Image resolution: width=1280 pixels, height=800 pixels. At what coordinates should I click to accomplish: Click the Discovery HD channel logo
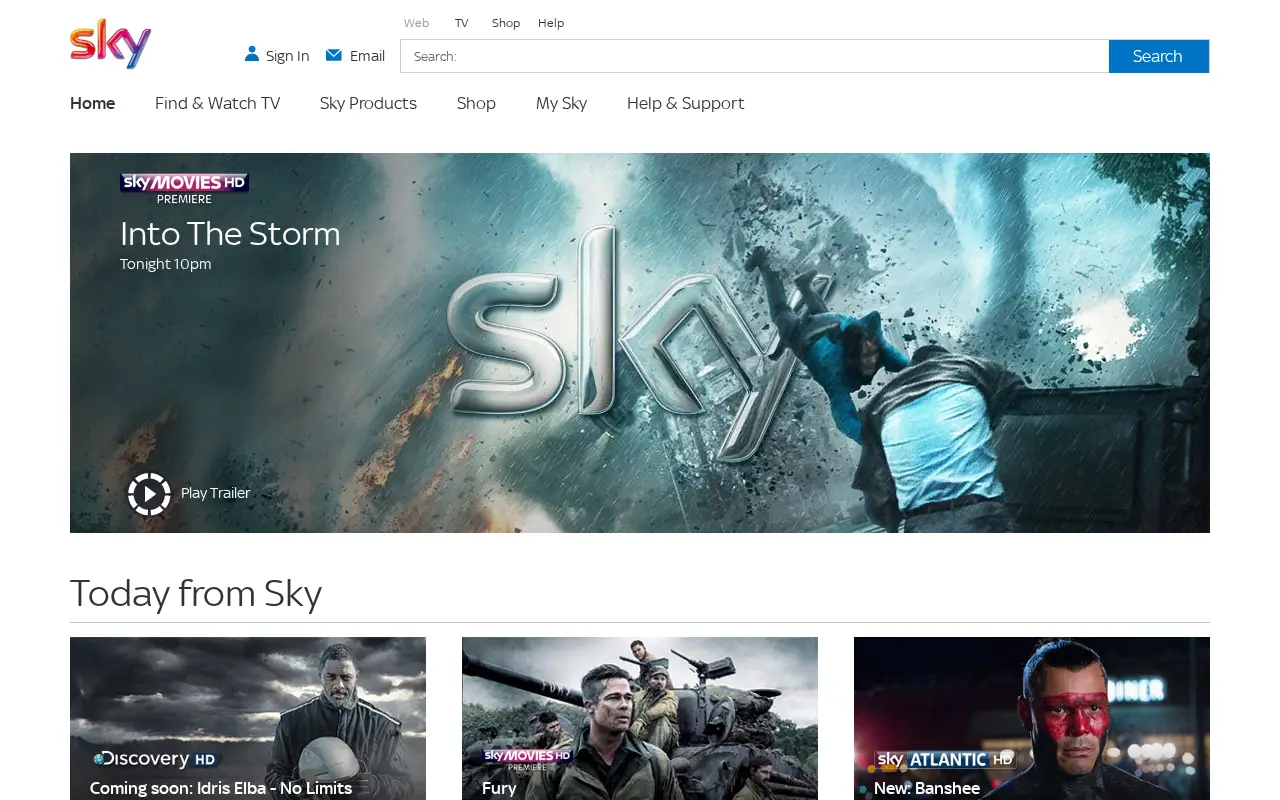156,759
